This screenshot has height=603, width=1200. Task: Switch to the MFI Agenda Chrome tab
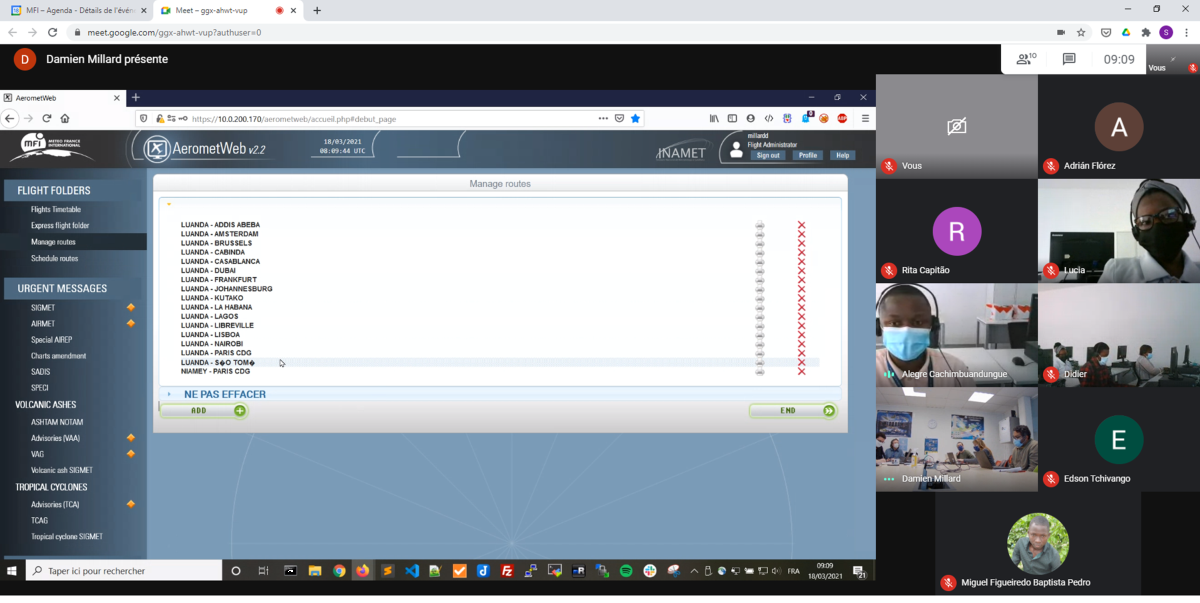[x=78, y=10]
